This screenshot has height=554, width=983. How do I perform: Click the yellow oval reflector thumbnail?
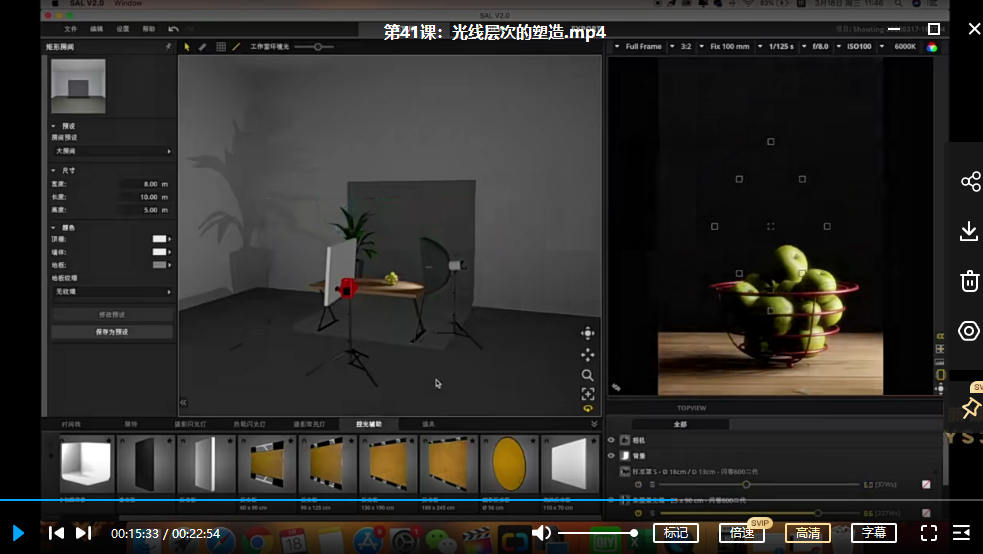coord(510,465)
